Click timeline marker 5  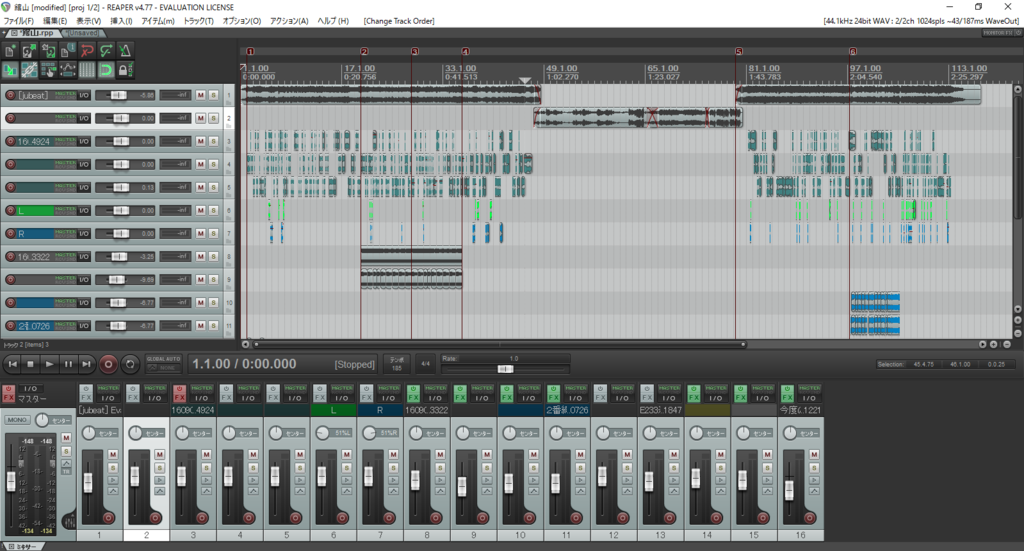click(739, 51)
